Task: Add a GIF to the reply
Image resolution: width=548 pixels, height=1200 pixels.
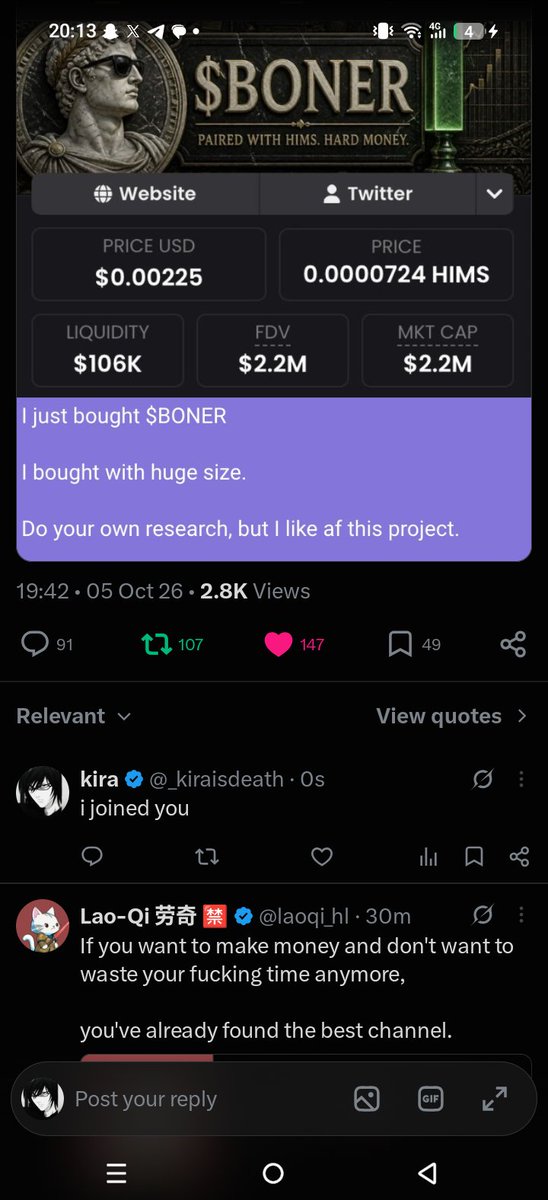Action: coord(430,1099)
